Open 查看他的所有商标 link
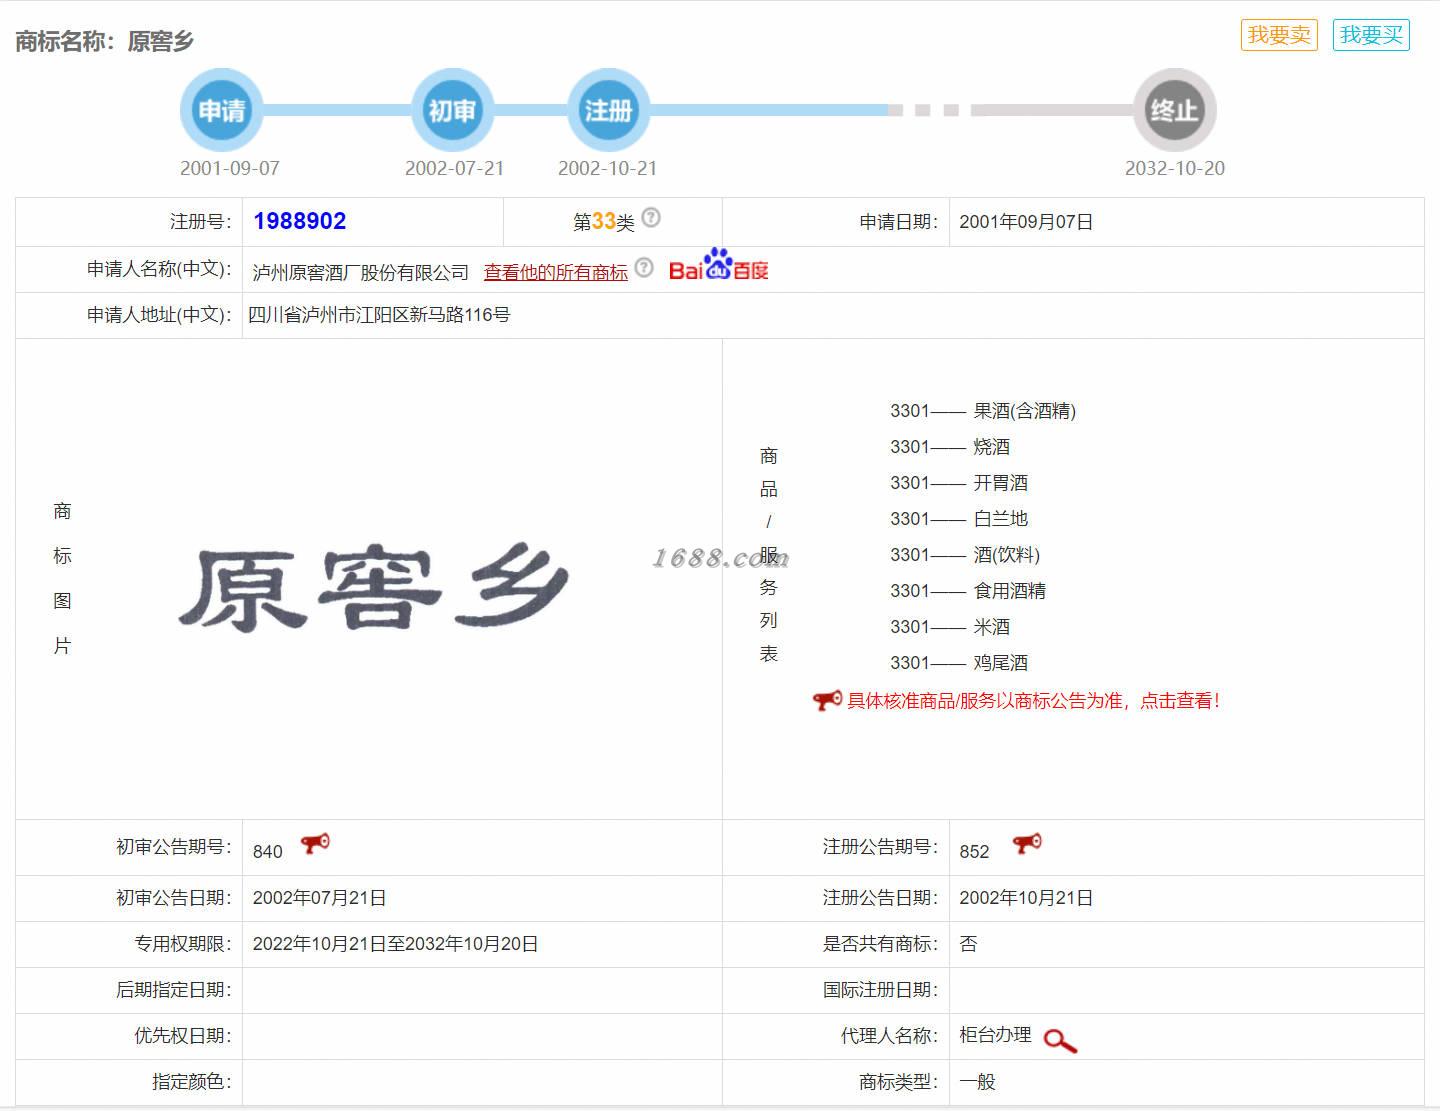Image resolution: width=1440 pixels, height=1111 pixels. [556, 272]
